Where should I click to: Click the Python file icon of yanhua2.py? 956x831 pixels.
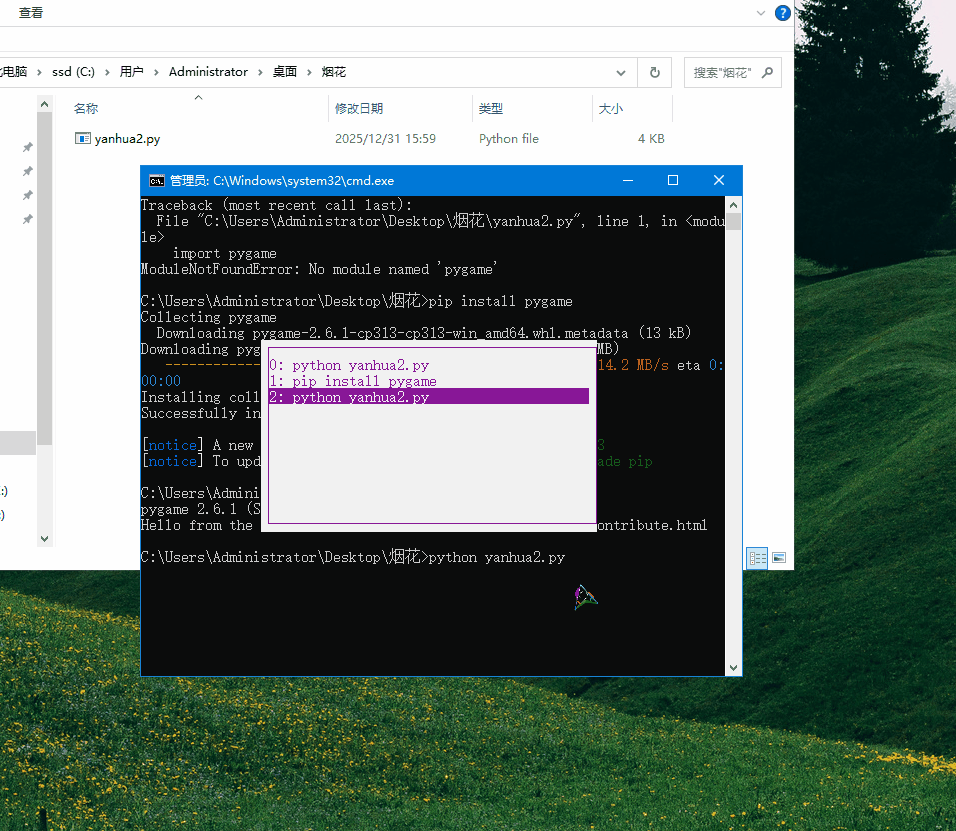pyautogui.click(x=81, y=139)
